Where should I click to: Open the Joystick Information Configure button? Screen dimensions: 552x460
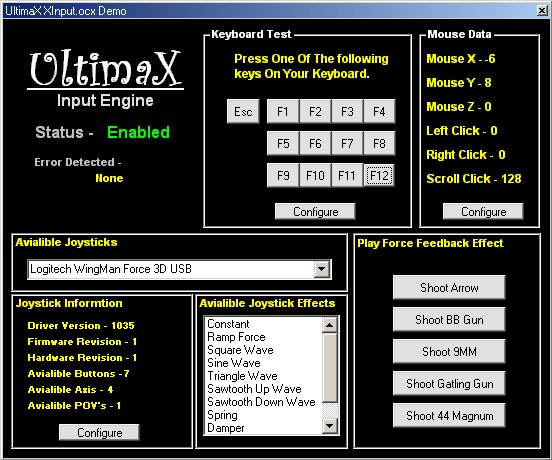coord(99,433)
